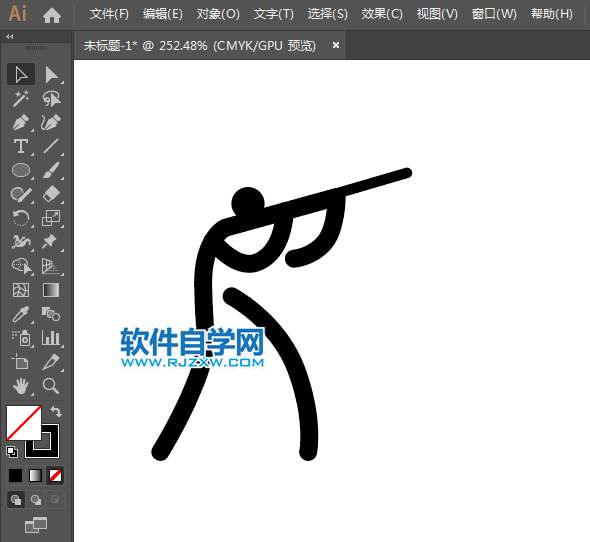This screenshot has width=590, height=542.
Task: Open the 视图(V) menu
Action: point(437,14)
